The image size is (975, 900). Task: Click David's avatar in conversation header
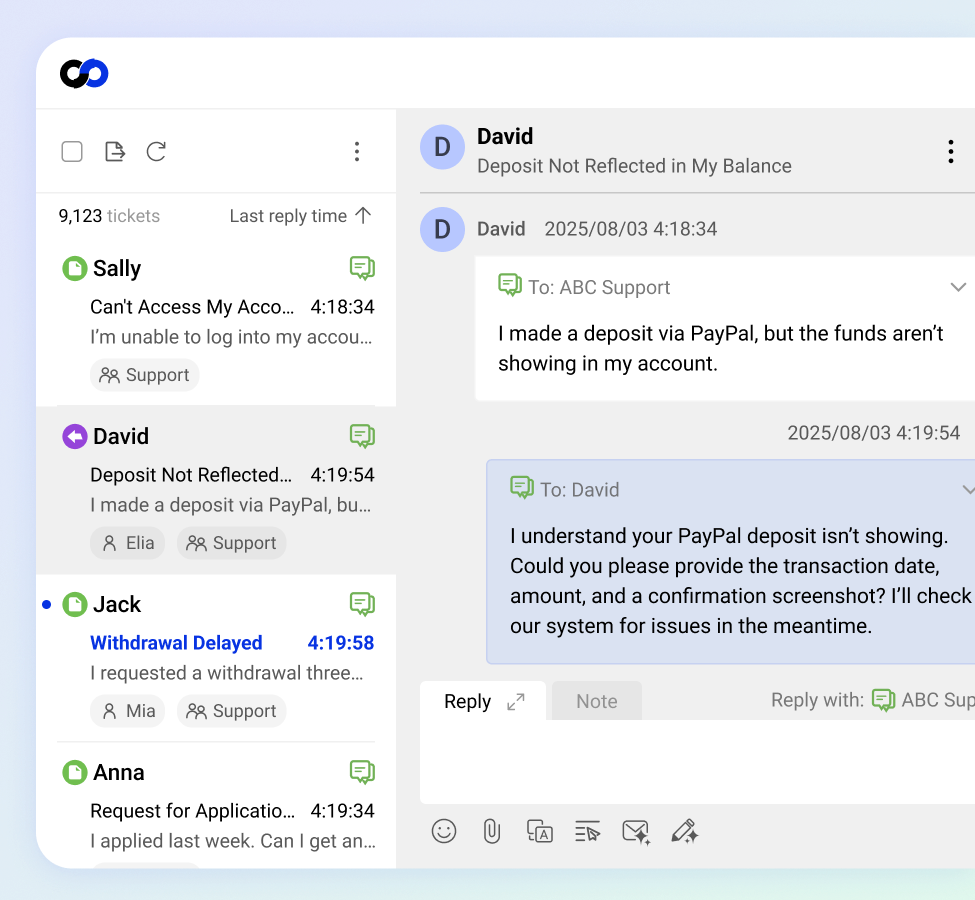(x=442, y=147)
